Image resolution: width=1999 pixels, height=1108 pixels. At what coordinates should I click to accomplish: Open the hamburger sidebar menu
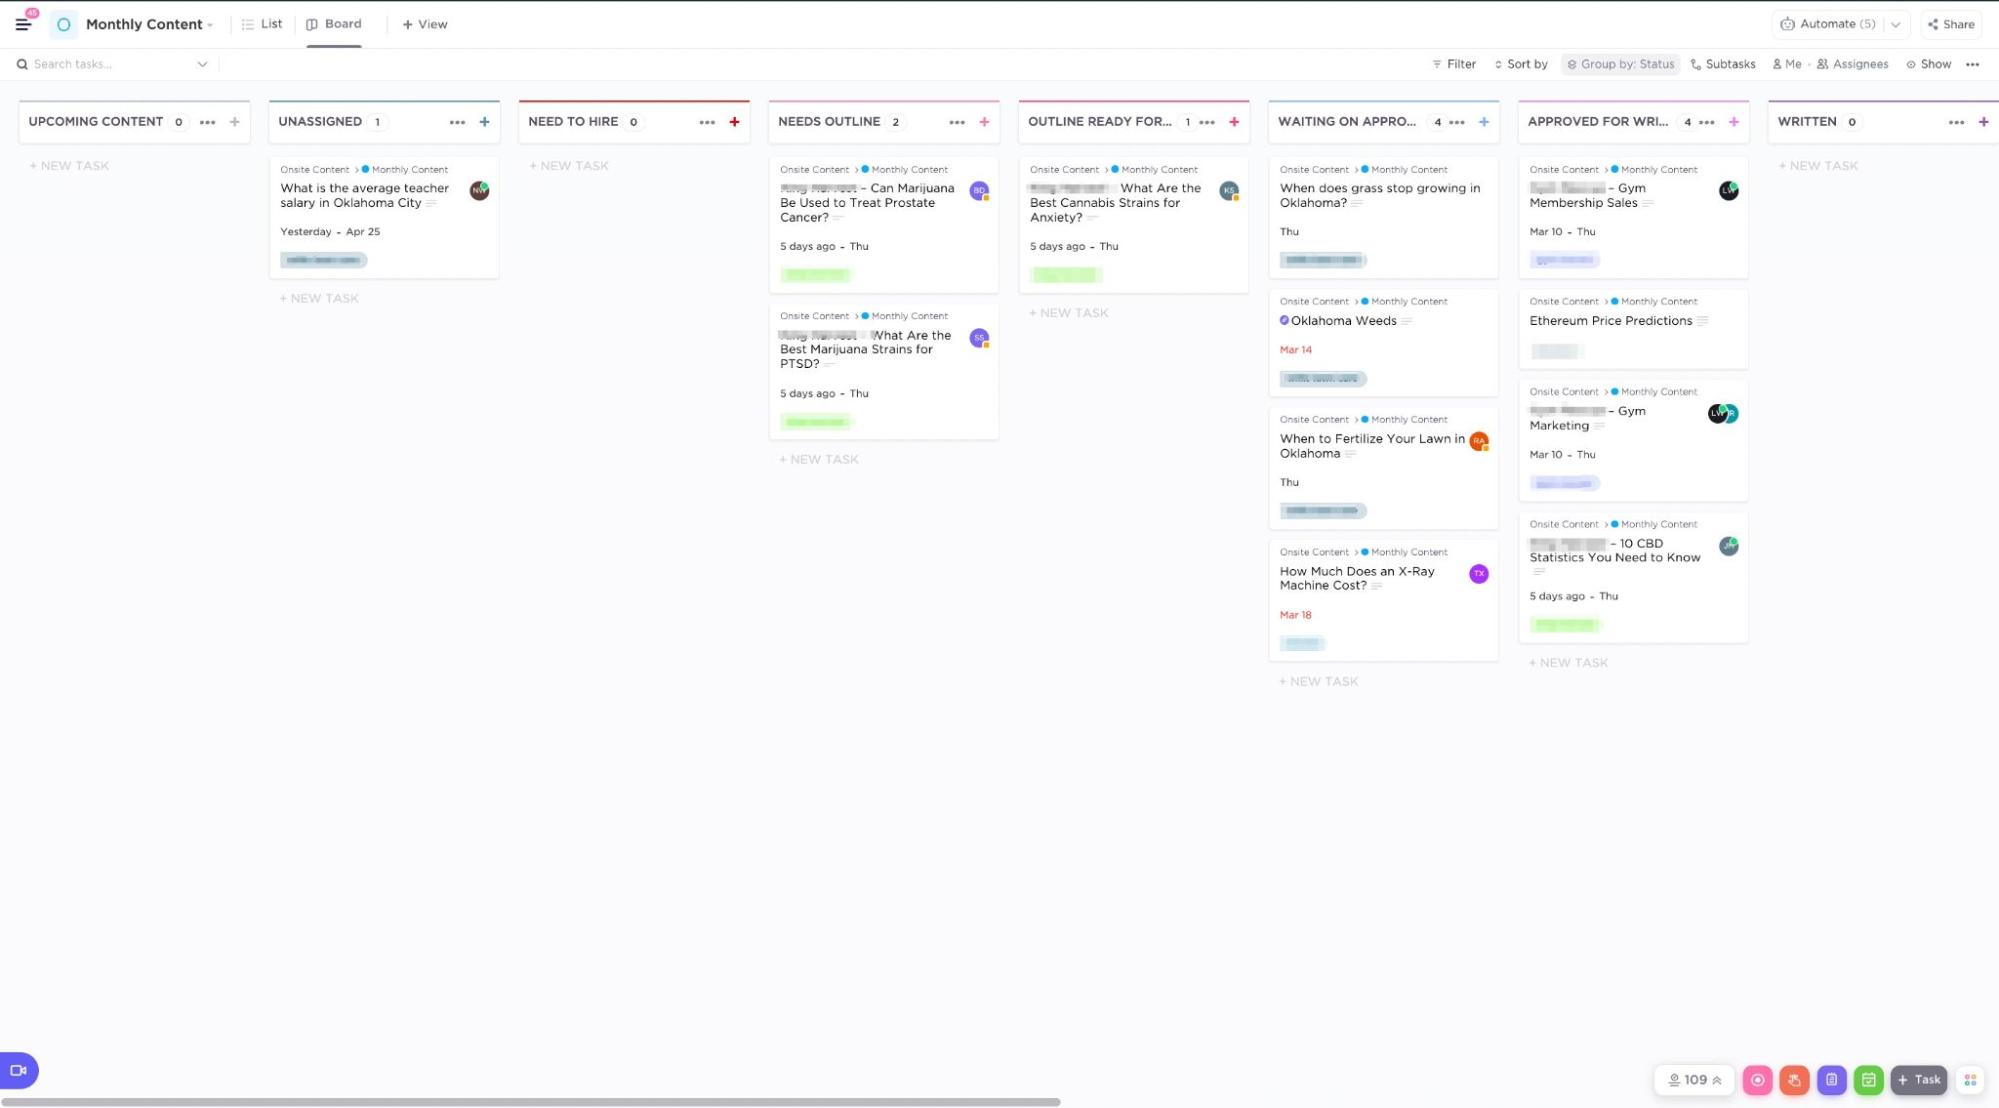tap(23, 24)
